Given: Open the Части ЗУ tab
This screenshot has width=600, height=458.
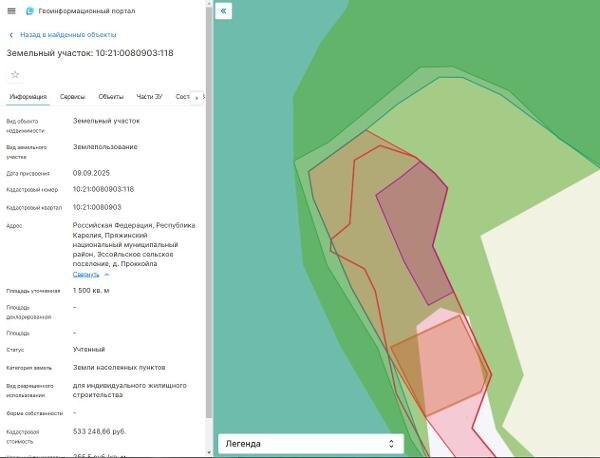Looking at the screenshot, I should 150,97.
